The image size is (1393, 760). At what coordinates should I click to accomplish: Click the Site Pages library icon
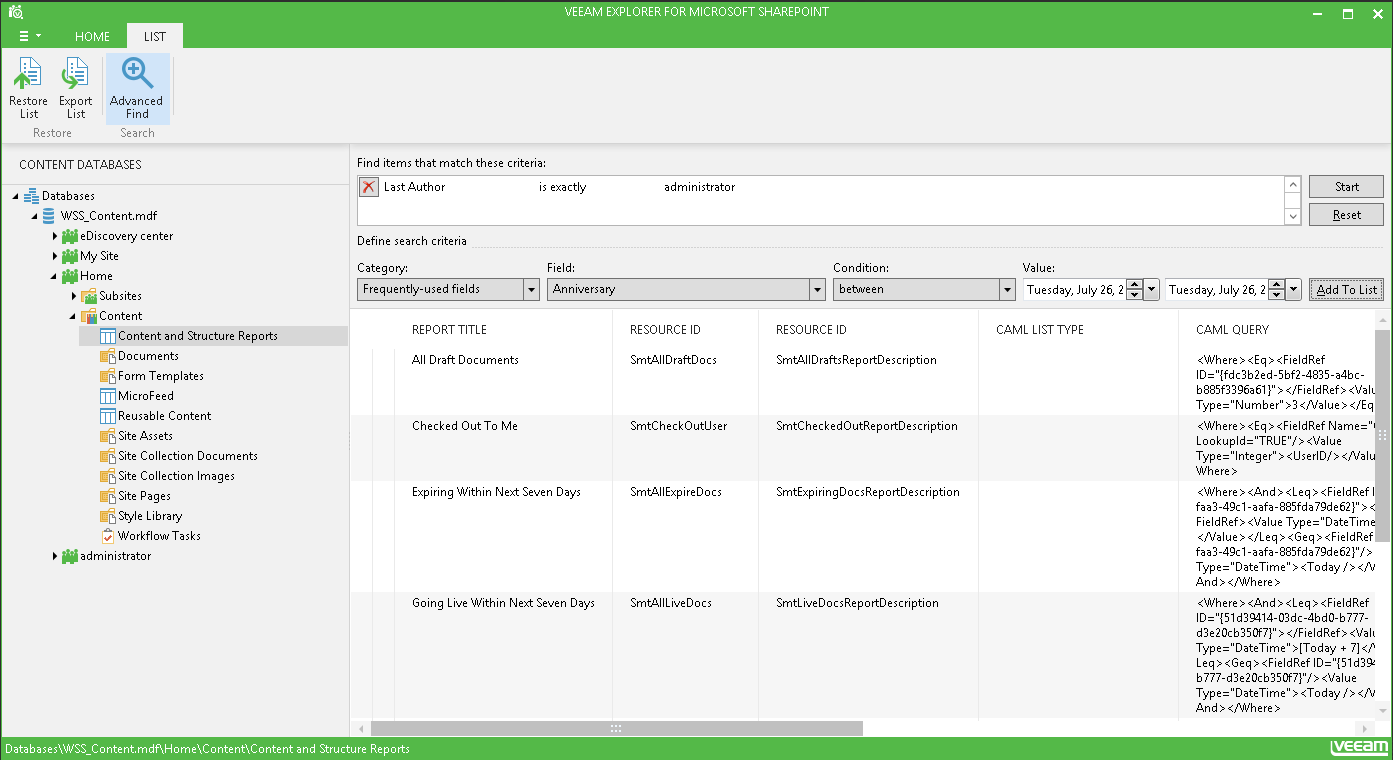point(108,496)
